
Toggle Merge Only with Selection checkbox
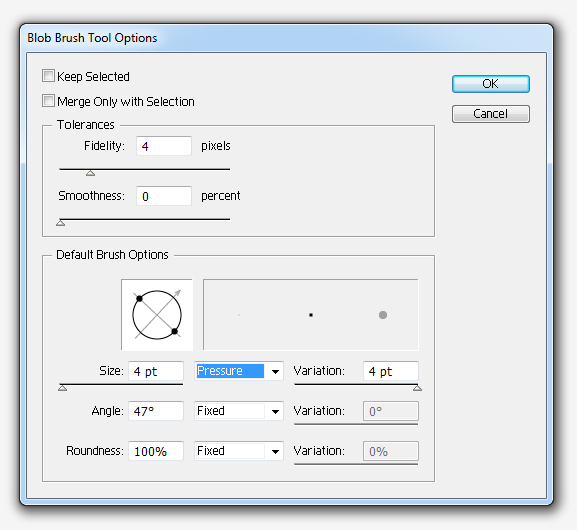[x=48, y=101]
